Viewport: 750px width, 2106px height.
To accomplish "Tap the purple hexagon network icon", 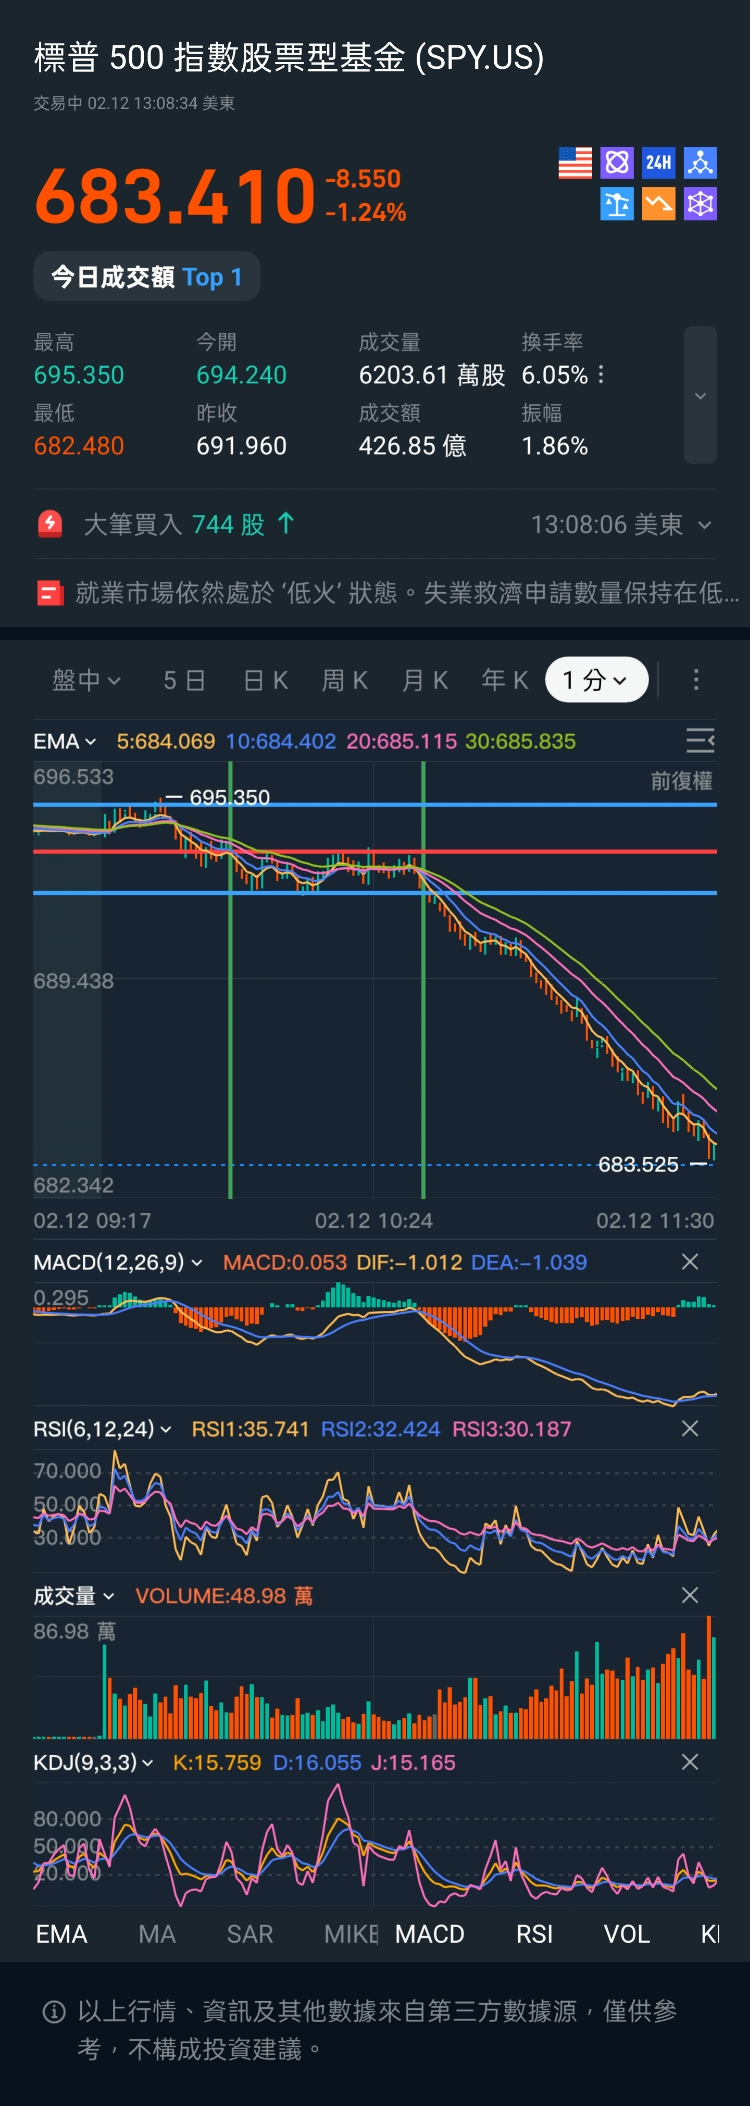I will click(700, 205).
